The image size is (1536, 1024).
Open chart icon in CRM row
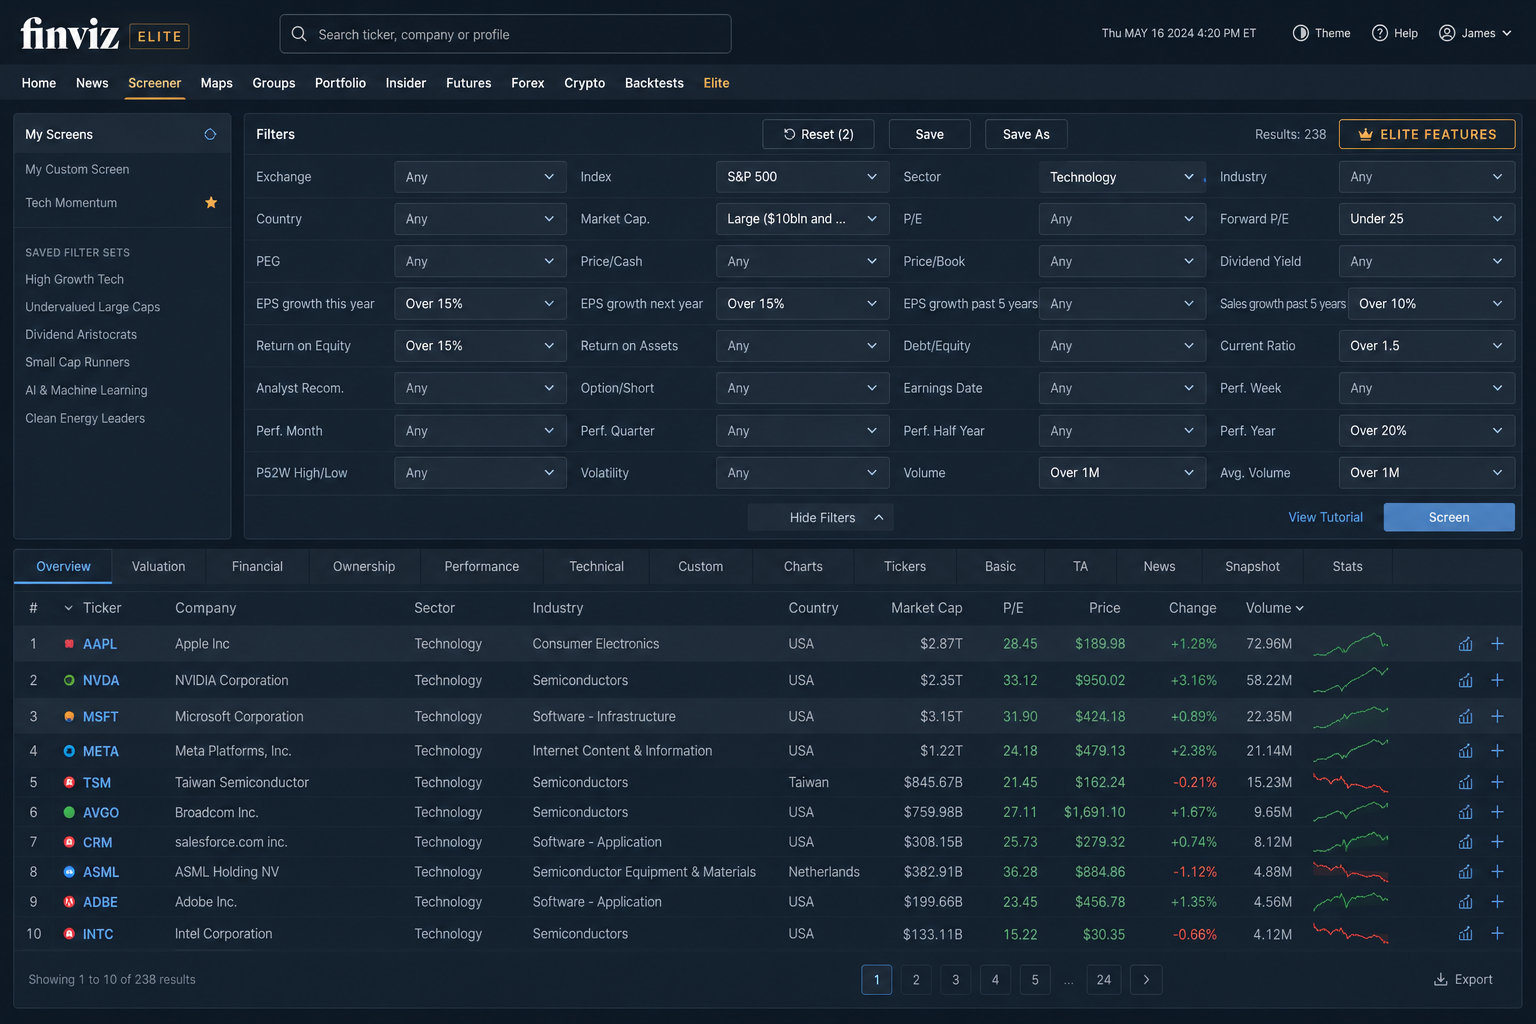pos(1465,842)
